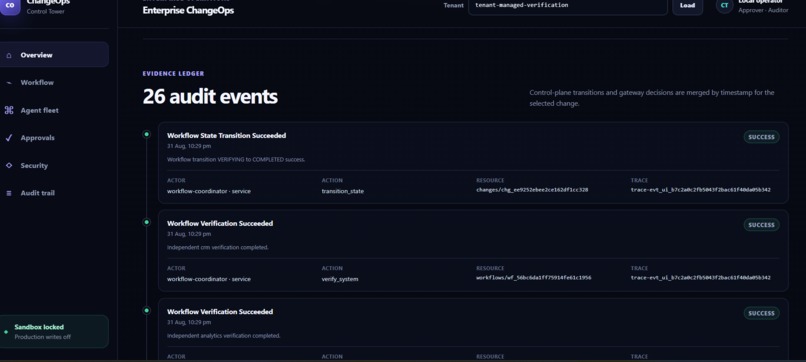Click the "EVIDENCE LEDGER" label
This screenshot has height=362, width=806.
(x=173, y=74)
